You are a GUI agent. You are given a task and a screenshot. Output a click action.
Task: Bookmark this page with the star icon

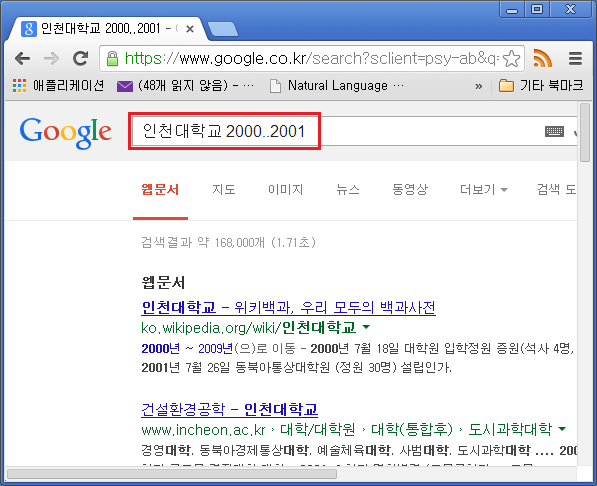pos(511,58)
